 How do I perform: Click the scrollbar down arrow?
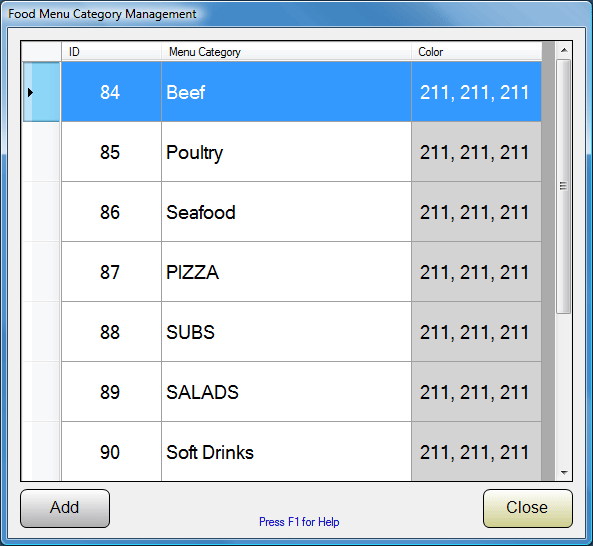(x=564, y=473)
